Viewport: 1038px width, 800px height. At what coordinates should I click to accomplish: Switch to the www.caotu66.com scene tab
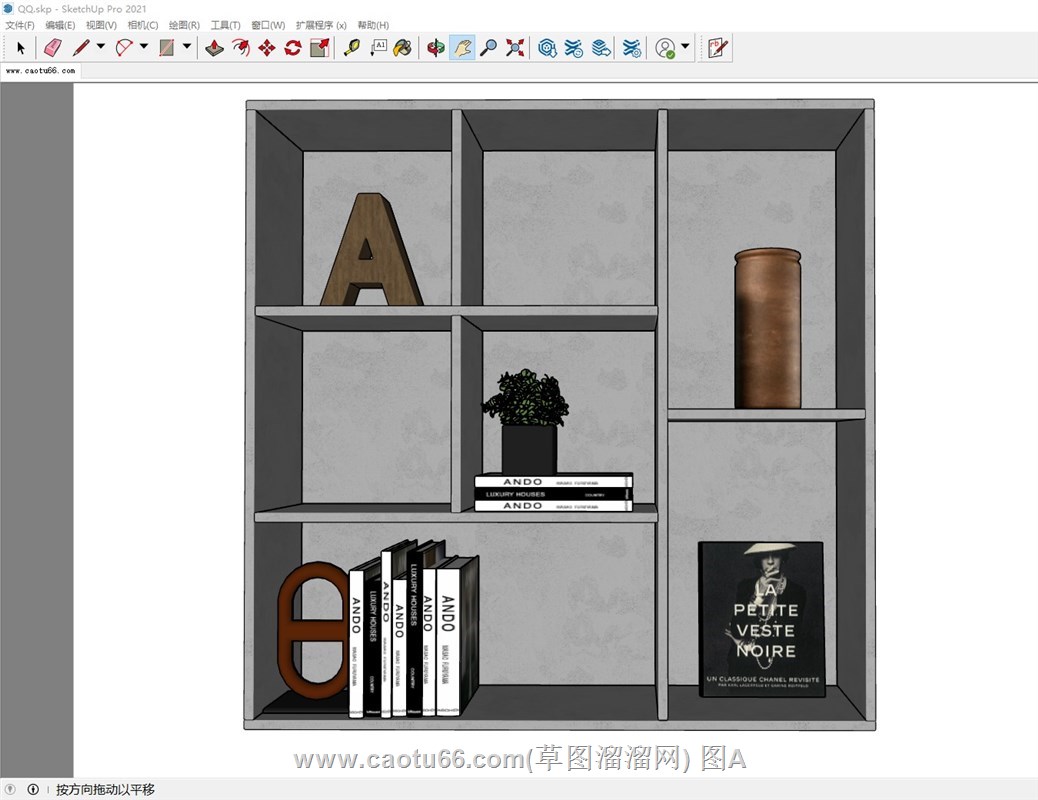pyautogui.click(x=40, y=72)
